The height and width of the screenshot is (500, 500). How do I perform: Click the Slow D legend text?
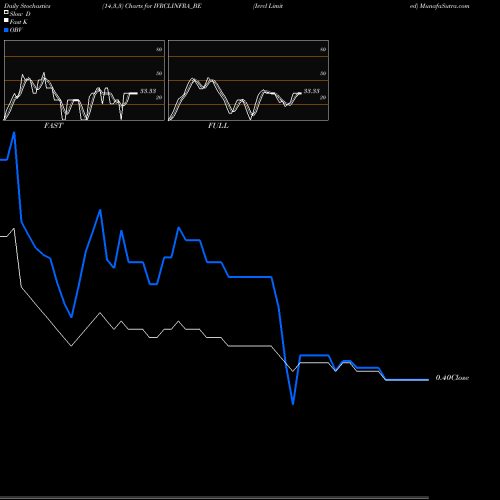pos(20,14)
